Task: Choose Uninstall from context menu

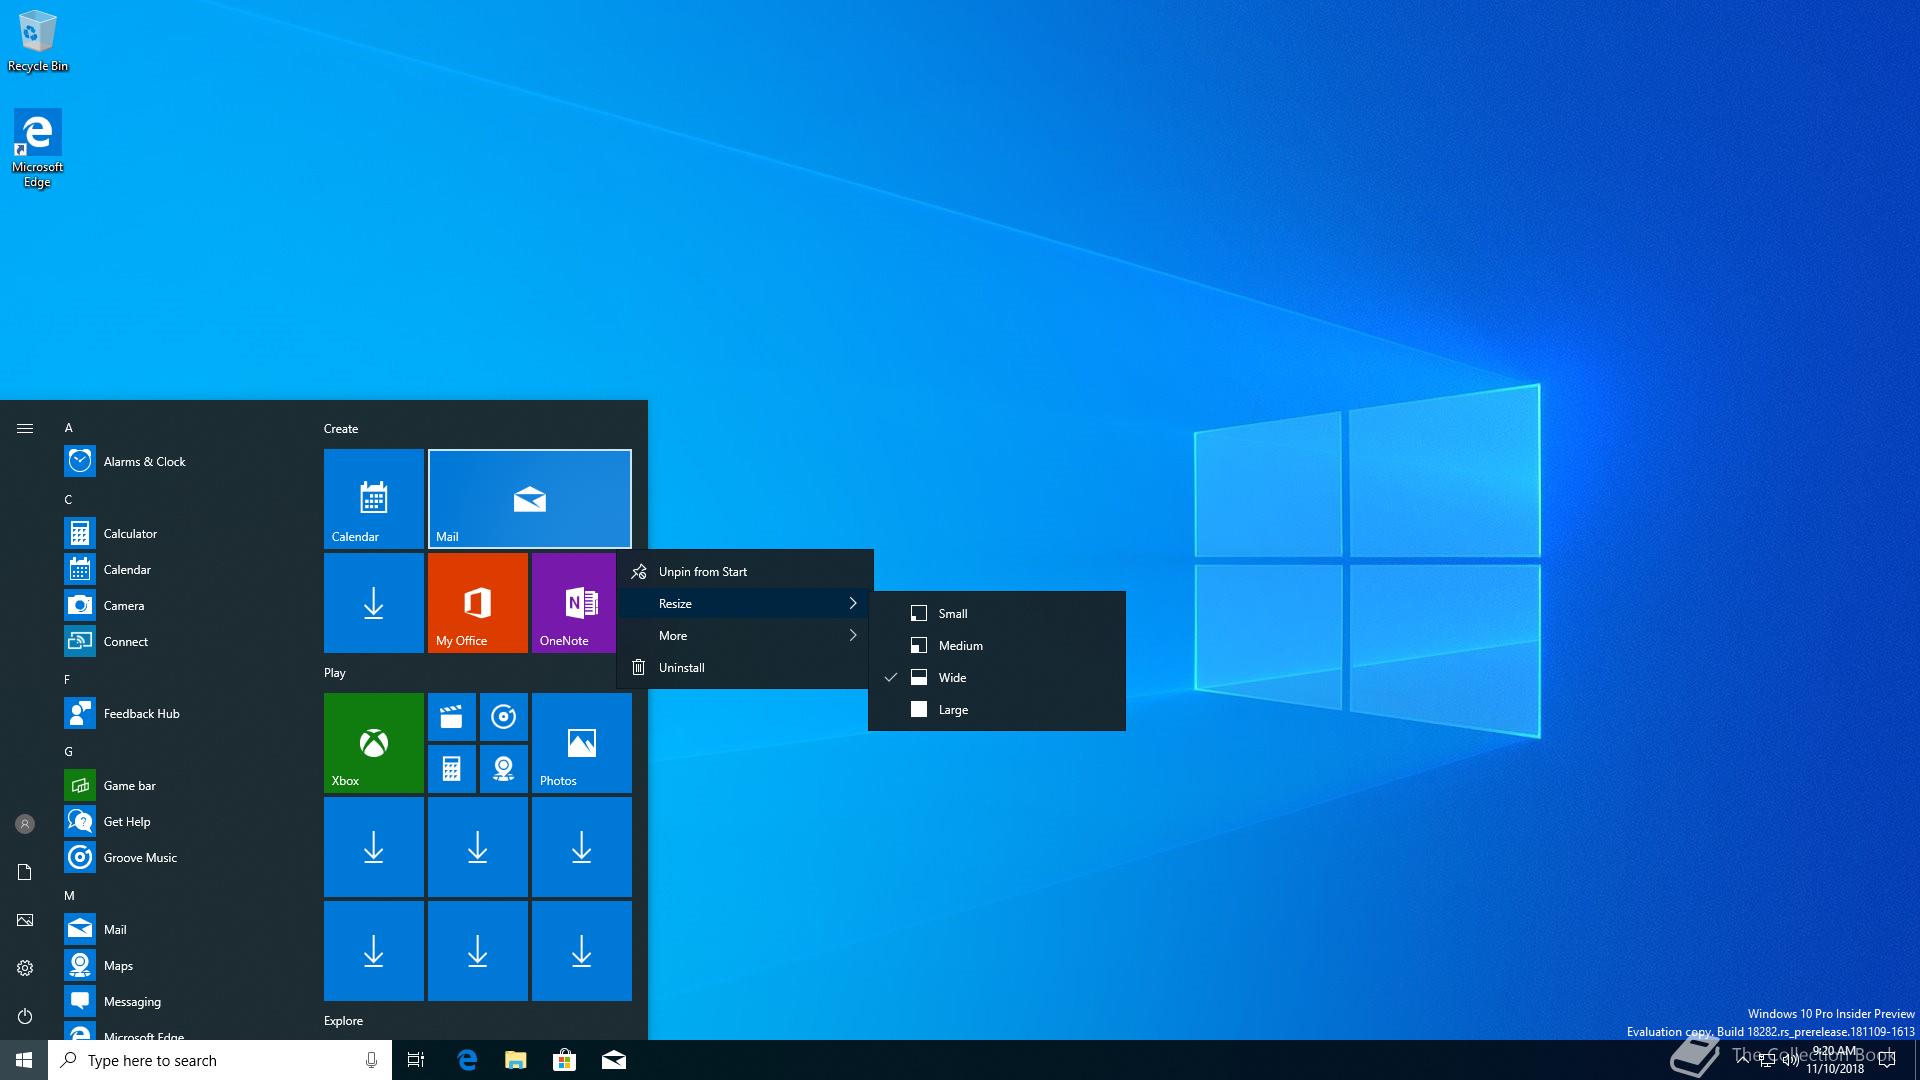Action: click(745, 667)
